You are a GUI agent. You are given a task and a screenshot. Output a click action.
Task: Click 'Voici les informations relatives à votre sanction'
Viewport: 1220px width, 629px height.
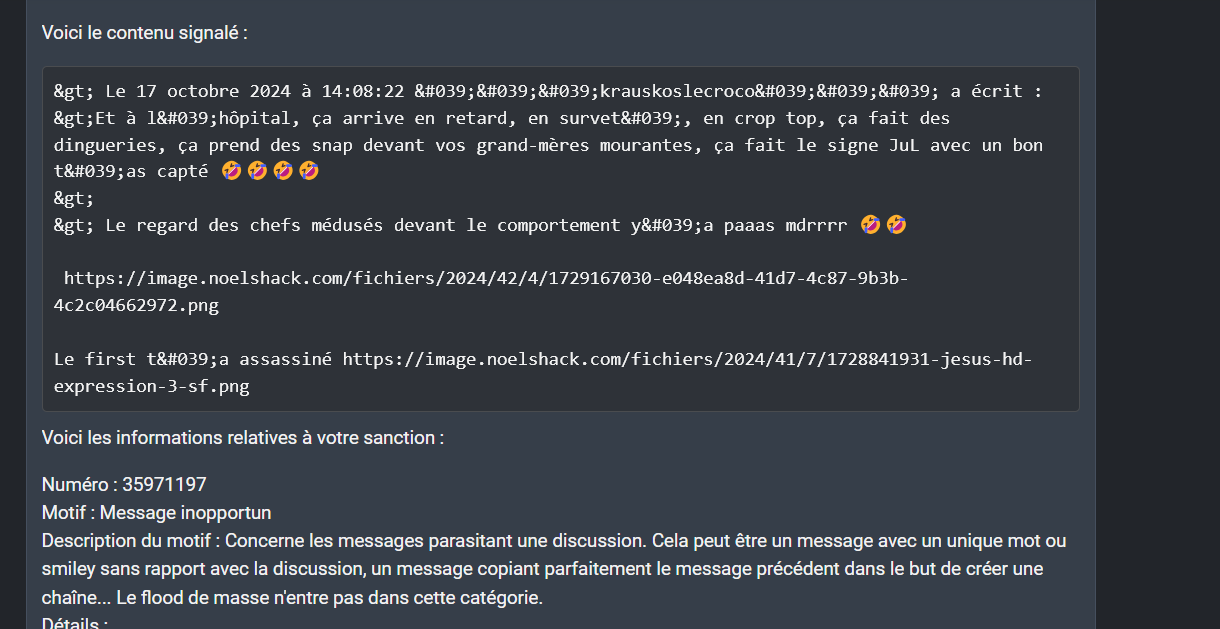click(243, 438)
